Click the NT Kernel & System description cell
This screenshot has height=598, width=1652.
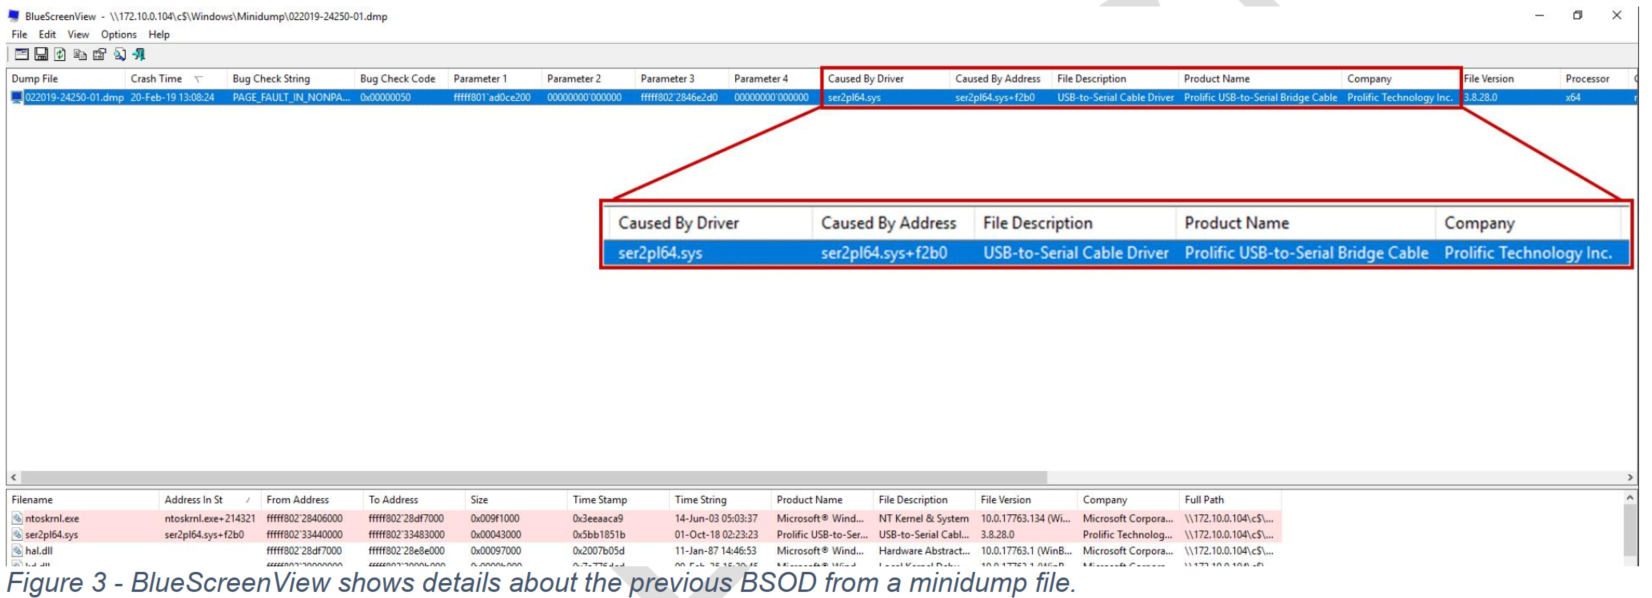point(924,519)
